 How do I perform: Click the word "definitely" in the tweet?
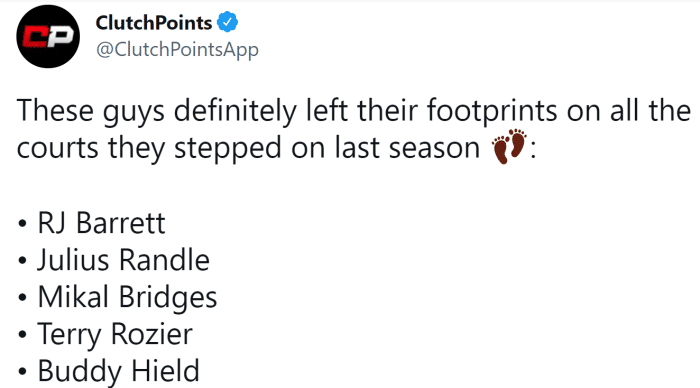(x=235, y=111)
